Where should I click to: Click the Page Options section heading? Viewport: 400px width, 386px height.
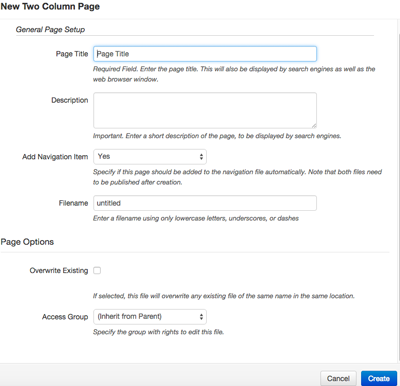click(x=27, y=242)
